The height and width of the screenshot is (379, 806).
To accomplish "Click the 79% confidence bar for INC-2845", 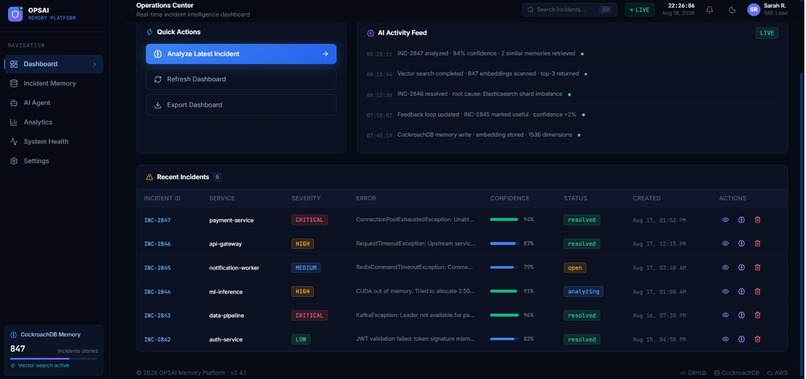I will pyautogui.click(x=504, y=267).
